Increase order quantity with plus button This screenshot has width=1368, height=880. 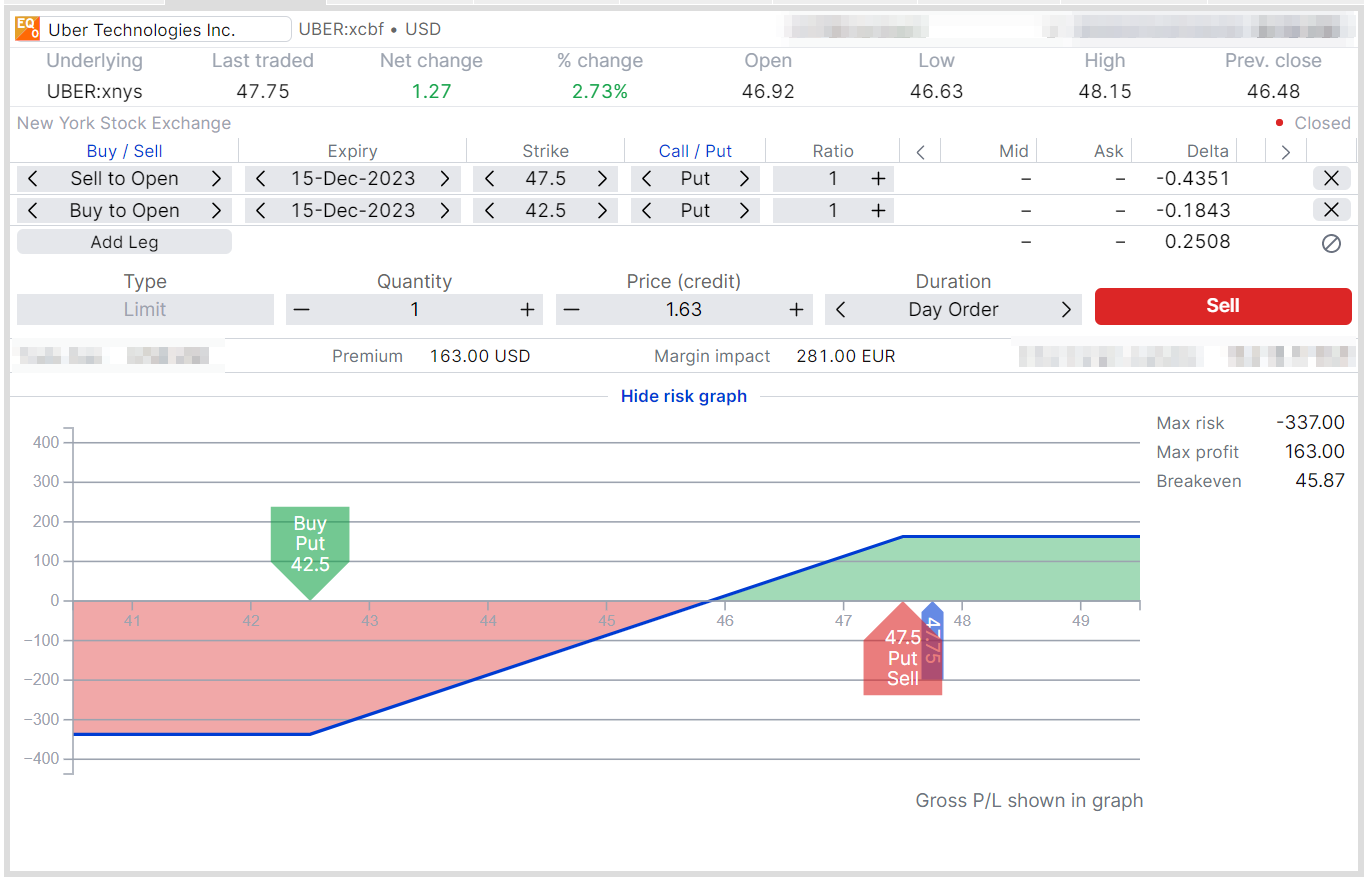point(527,310)
